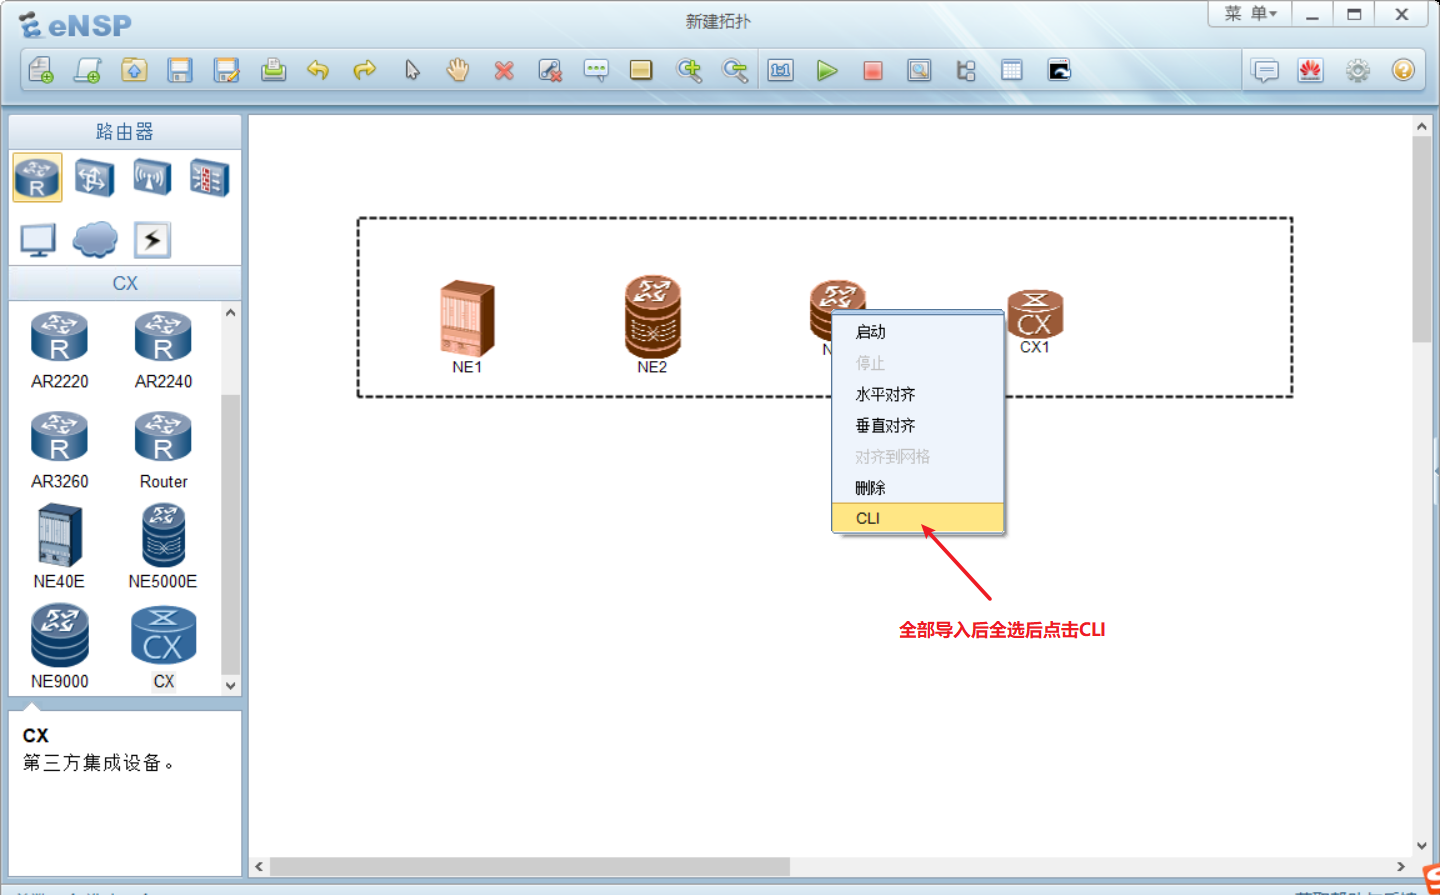Pick the NE40E device model
The width and height of the screenshot is (1440, 895).
(59, 548)
